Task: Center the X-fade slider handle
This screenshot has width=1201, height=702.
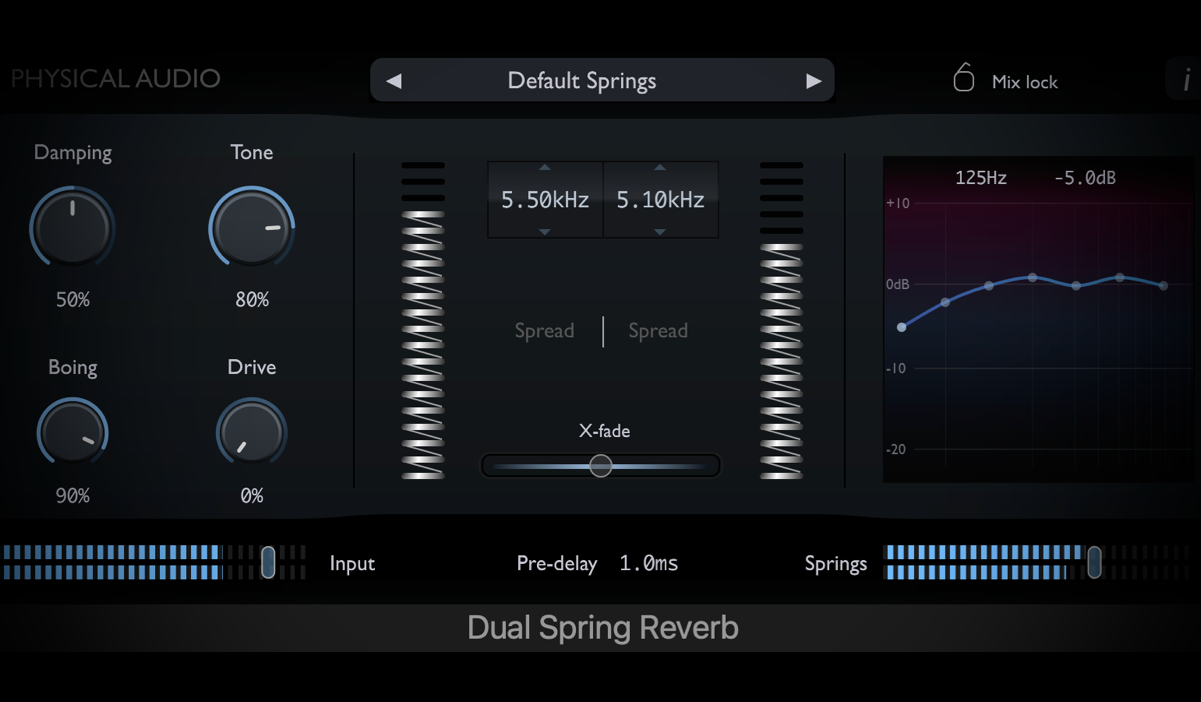Action: (600, 465)
